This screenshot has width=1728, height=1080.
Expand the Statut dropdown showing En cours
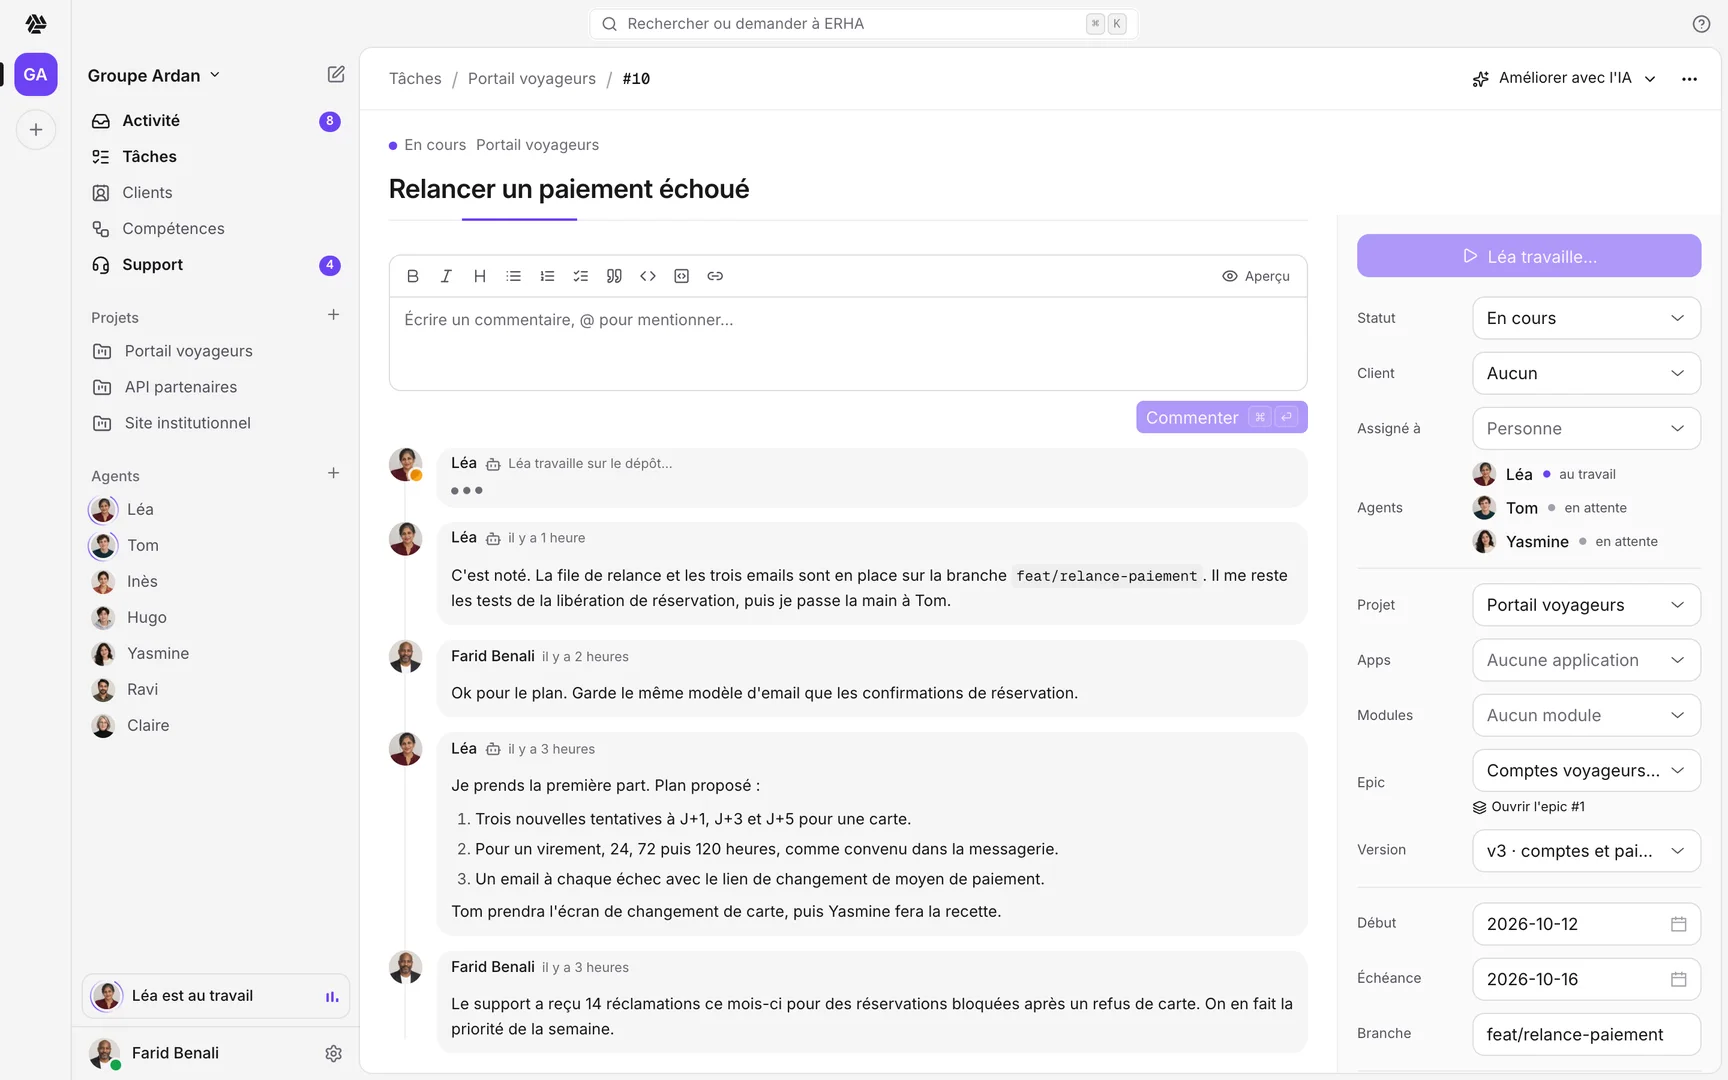1586,318
